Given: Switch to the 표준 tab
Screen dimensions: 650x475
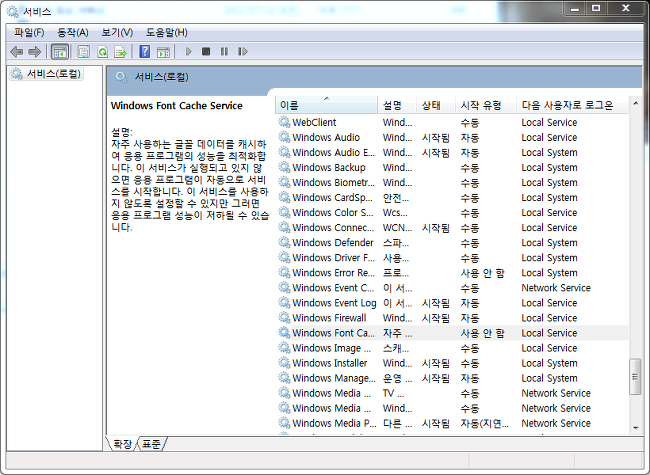Looking at the screenshot, I should pos(151,444).
